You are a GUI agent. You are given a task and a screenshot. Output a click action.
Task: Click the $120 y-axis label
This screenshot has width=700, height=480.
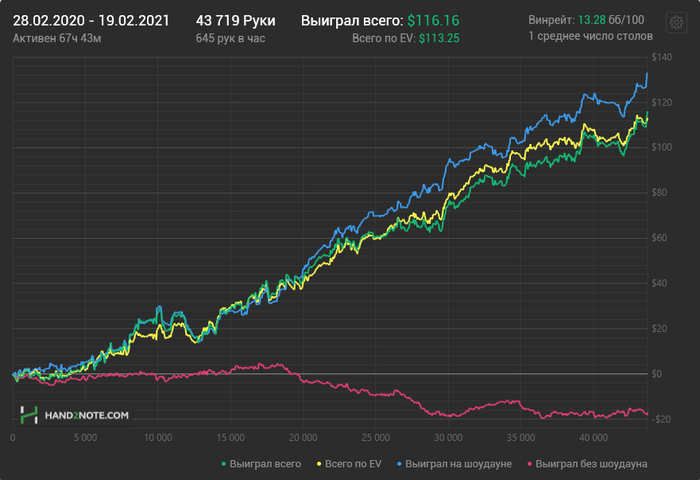point(662,102)
